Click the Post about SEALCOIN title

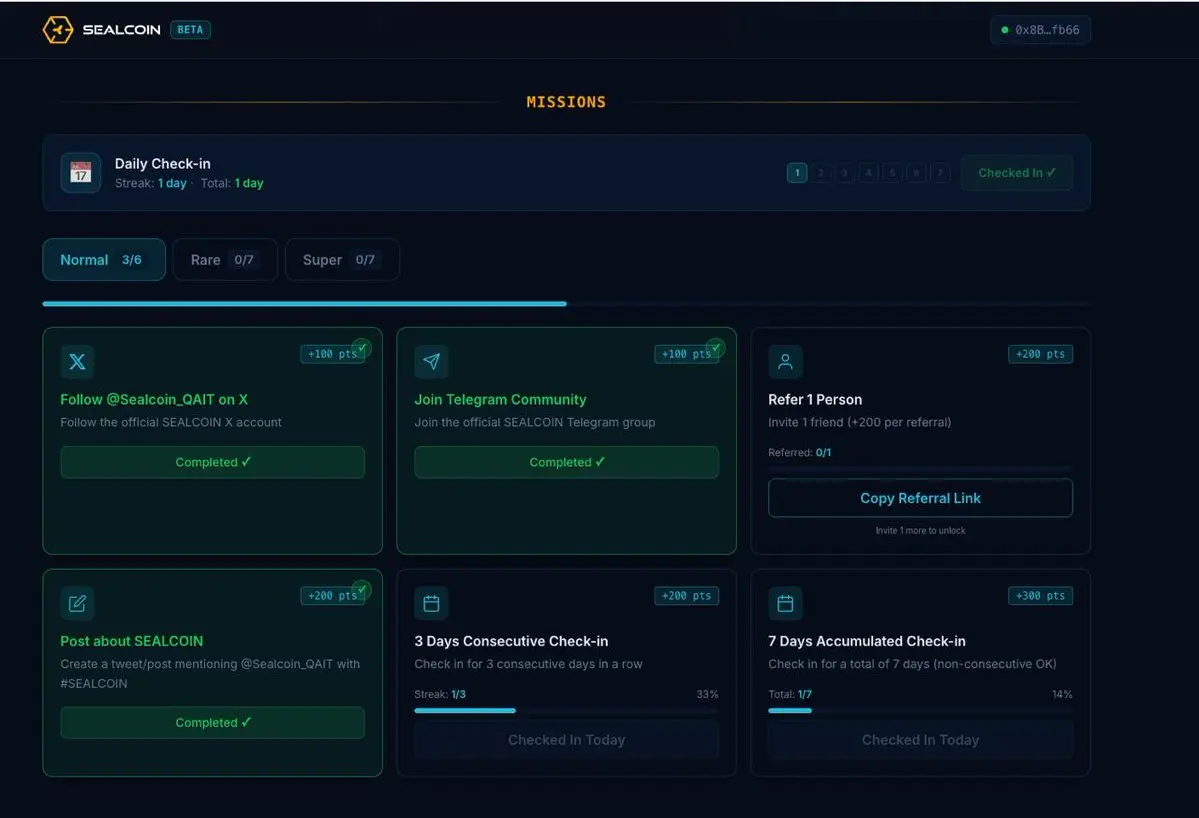tap(132, 641)
